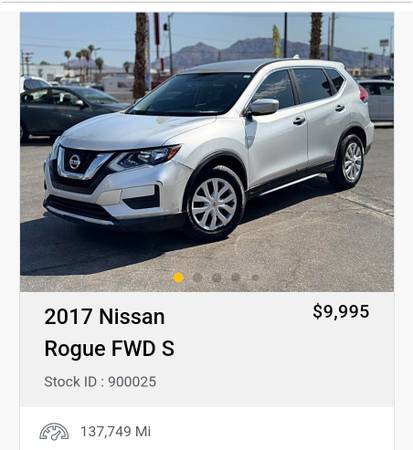This screenshot has width=413, height=450.
Task: Click the dark sedan in background
Action: point(67,111)
